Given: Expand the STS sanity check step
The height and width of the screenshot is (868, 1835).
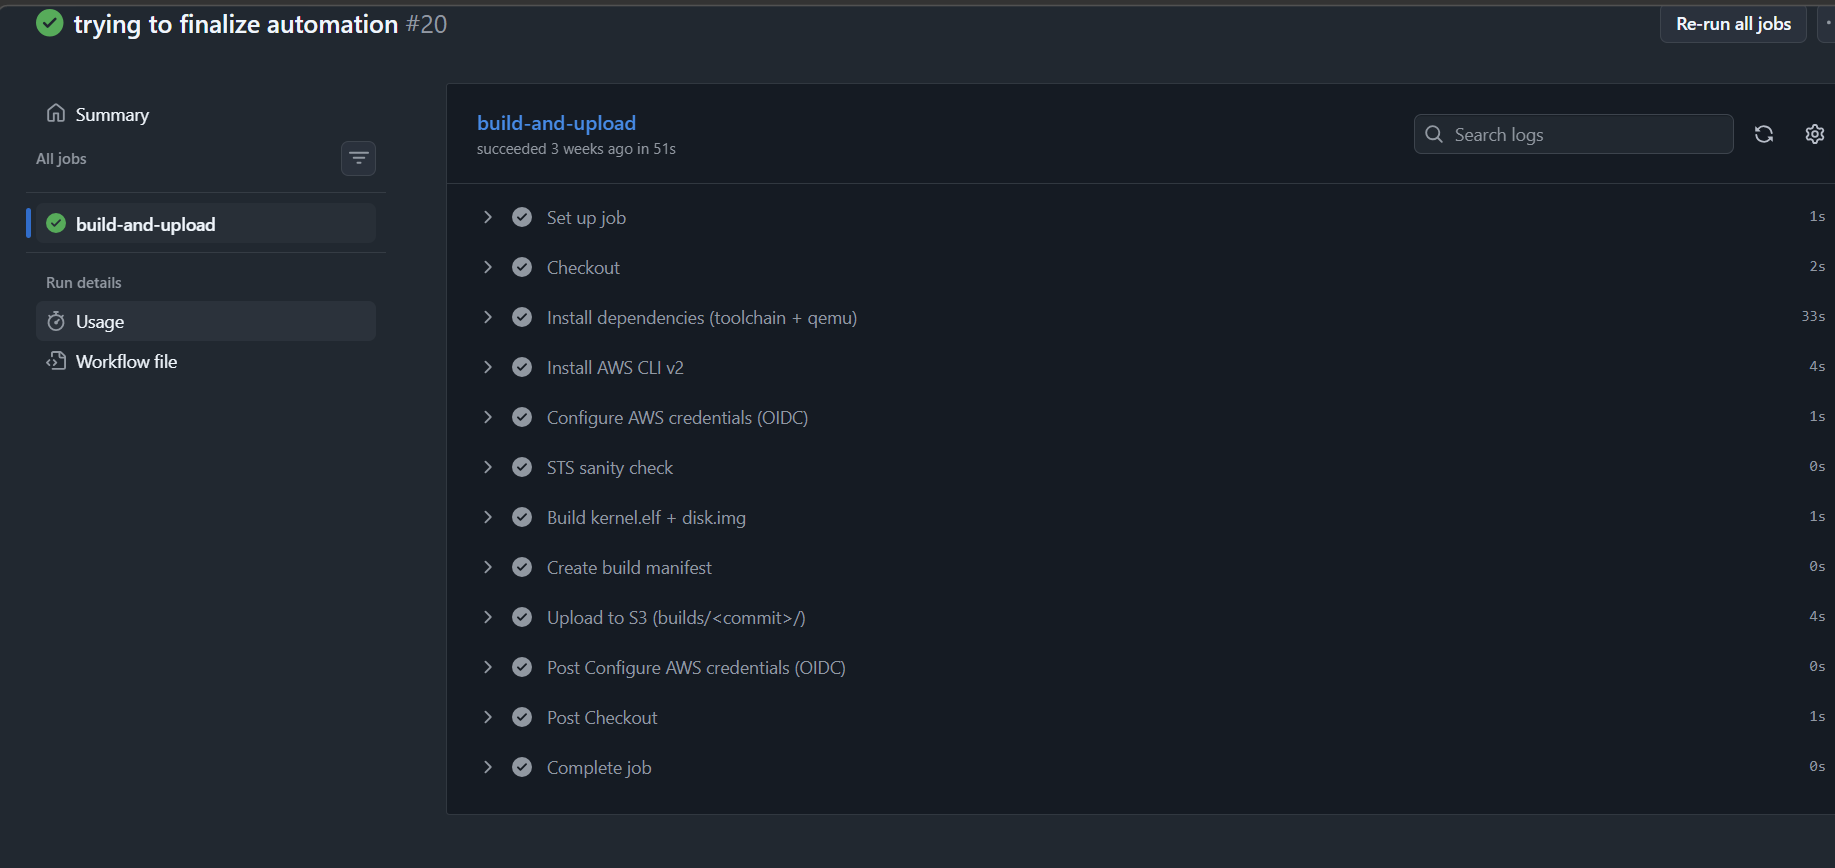Looking at the screenshot, I should coord(488,467).
